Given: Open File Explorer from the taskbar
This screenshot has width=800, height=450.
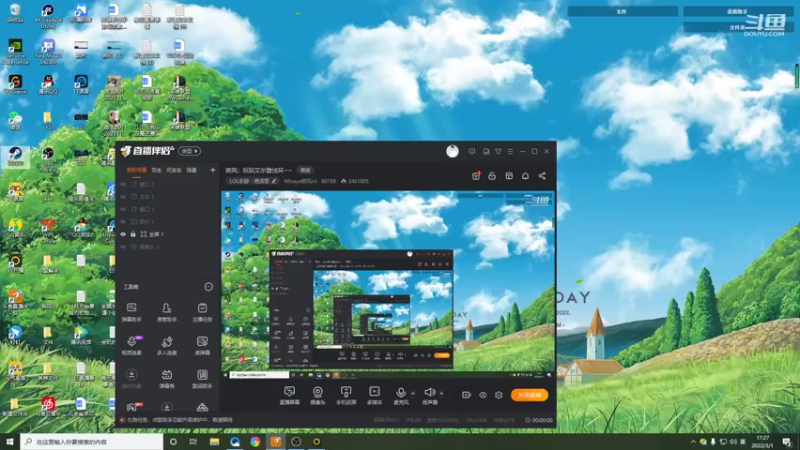Looking at the screenshot, I should coord(214,442).
